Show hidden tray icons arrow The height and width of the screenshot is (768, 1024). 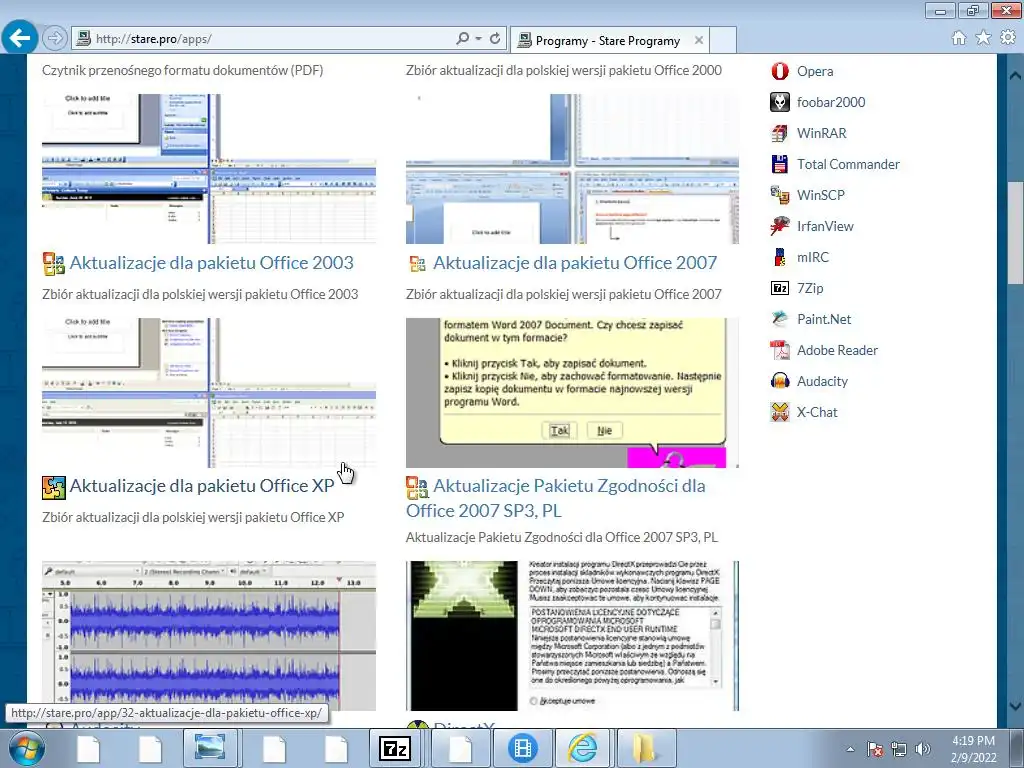pyautogui.click(x=850, y=749)
